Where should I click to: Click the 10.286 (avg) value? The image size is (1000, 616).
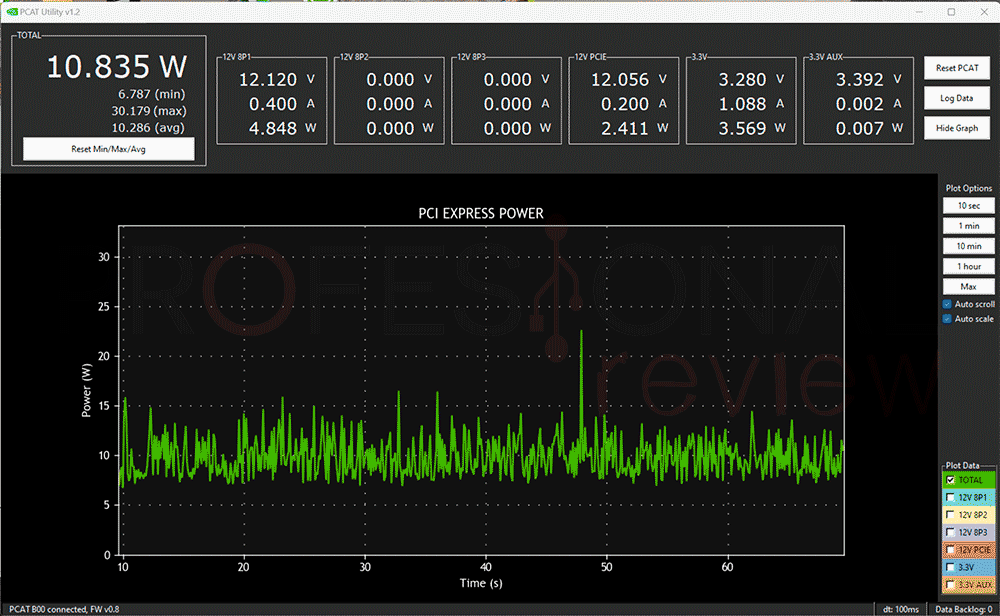point(148,128)
